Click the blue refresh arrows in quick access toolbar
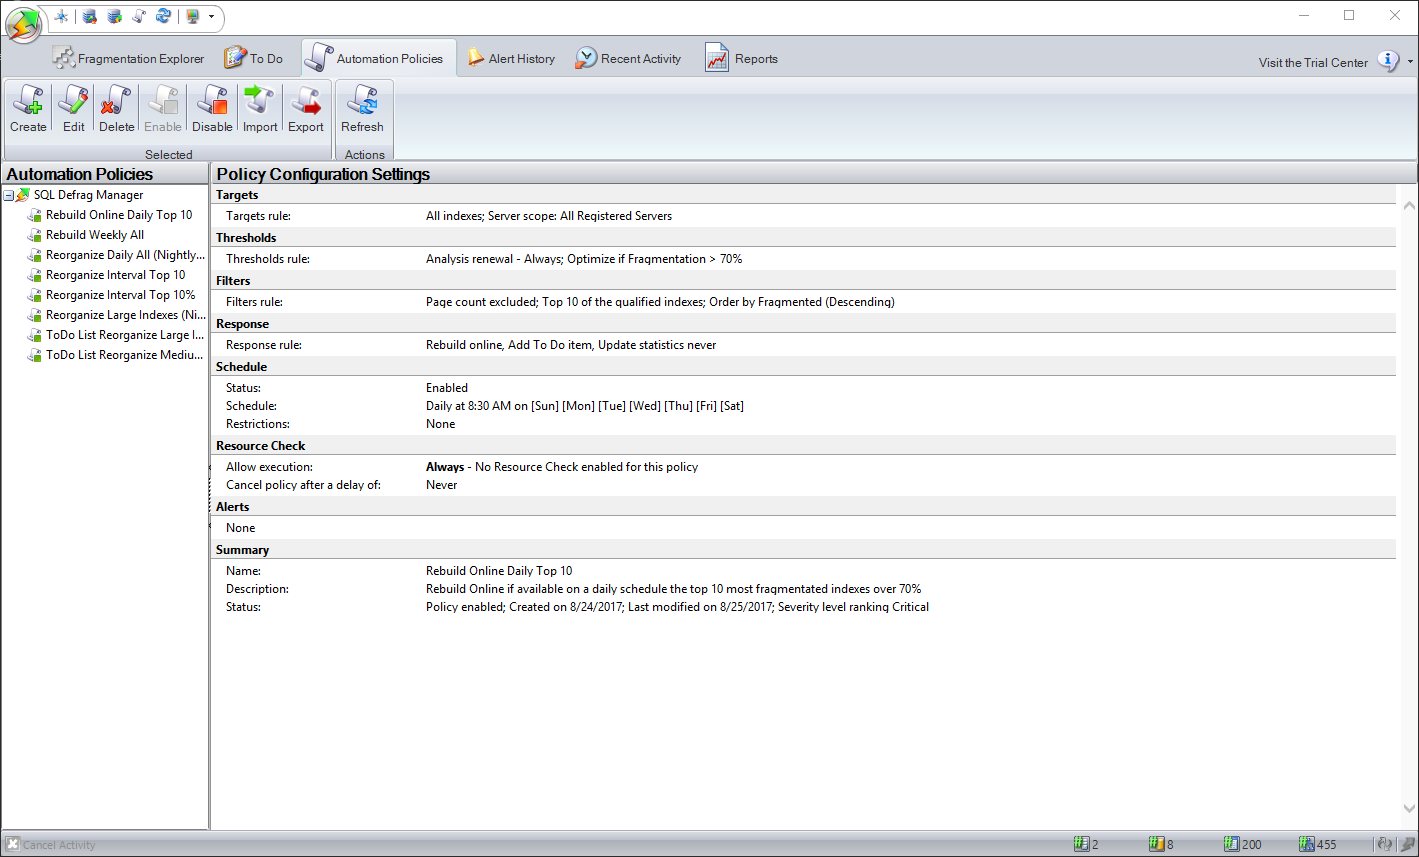The width and height of the screenshot is (1419, 857). [x=163, y=17]
